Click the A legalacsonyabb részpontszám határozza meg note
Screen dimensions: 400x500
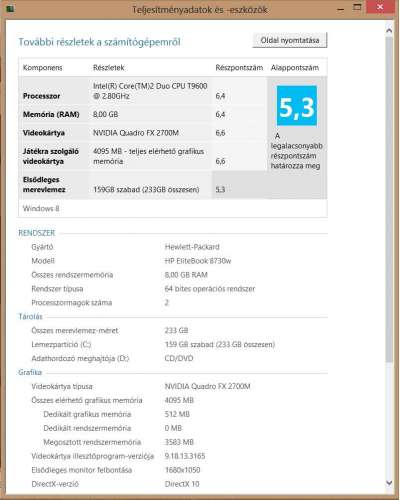point(296,151)
